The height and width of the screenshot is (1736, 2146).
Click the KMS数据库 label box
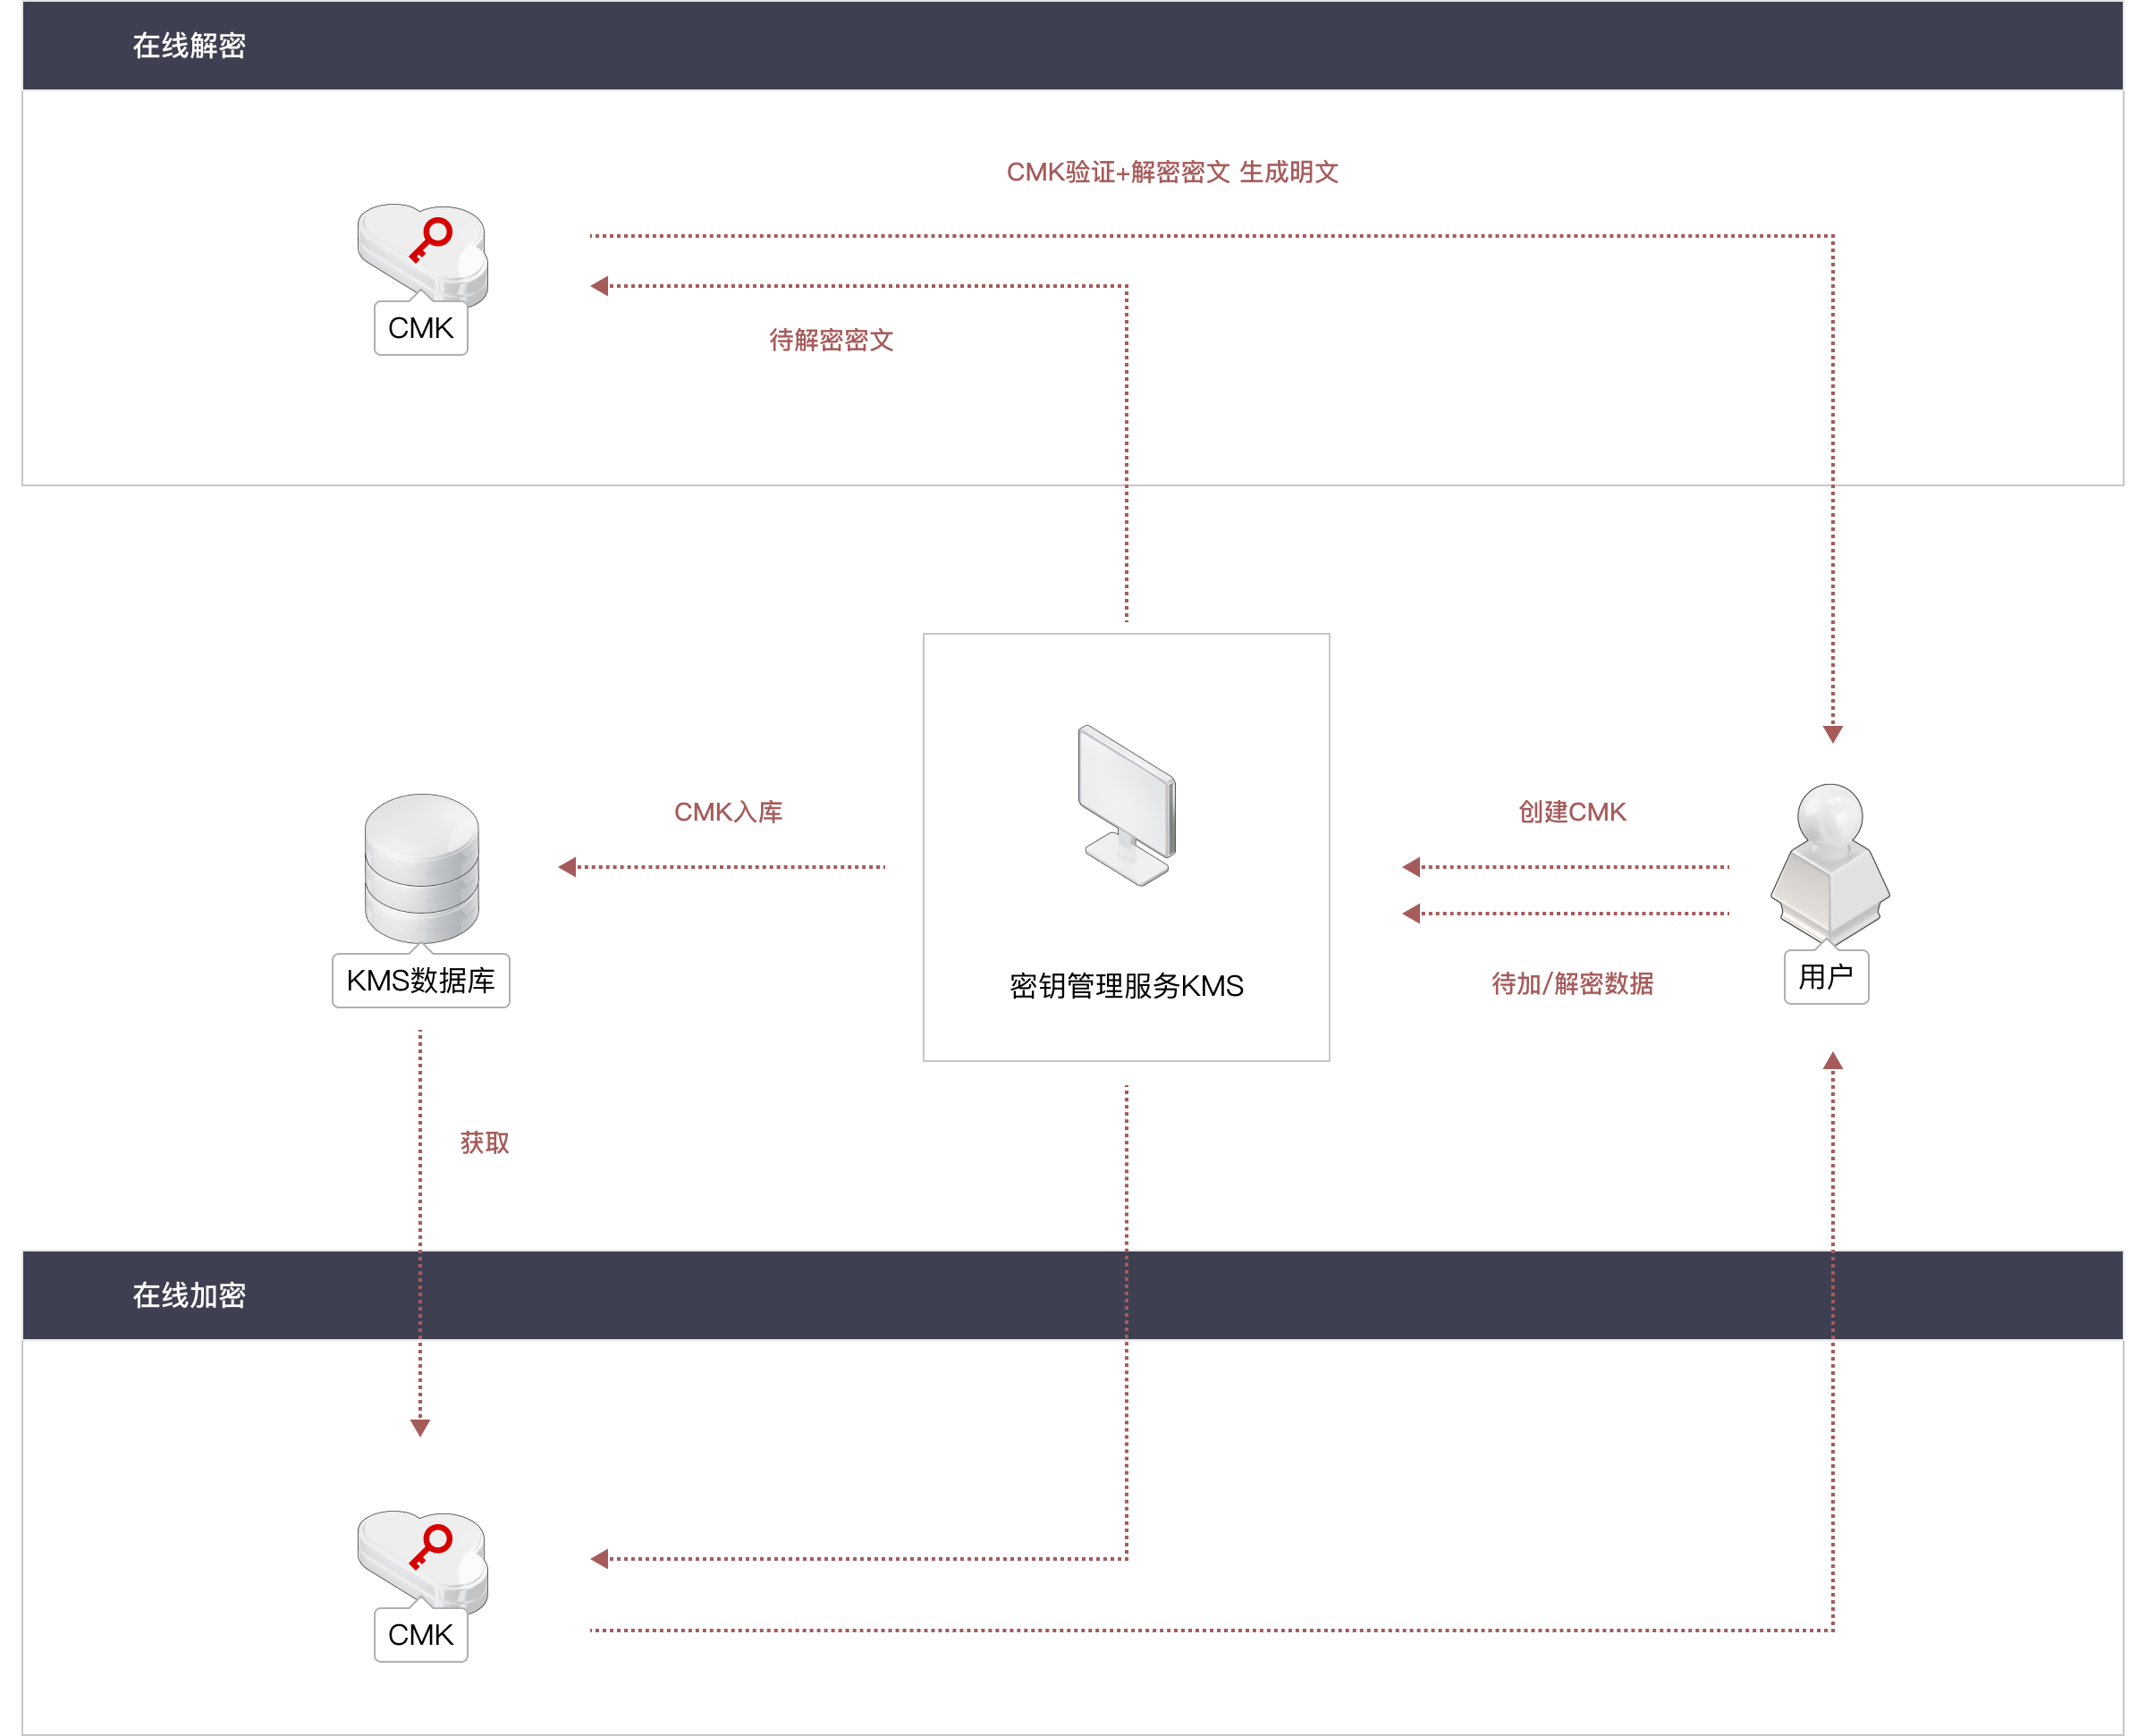pos(421,980)
